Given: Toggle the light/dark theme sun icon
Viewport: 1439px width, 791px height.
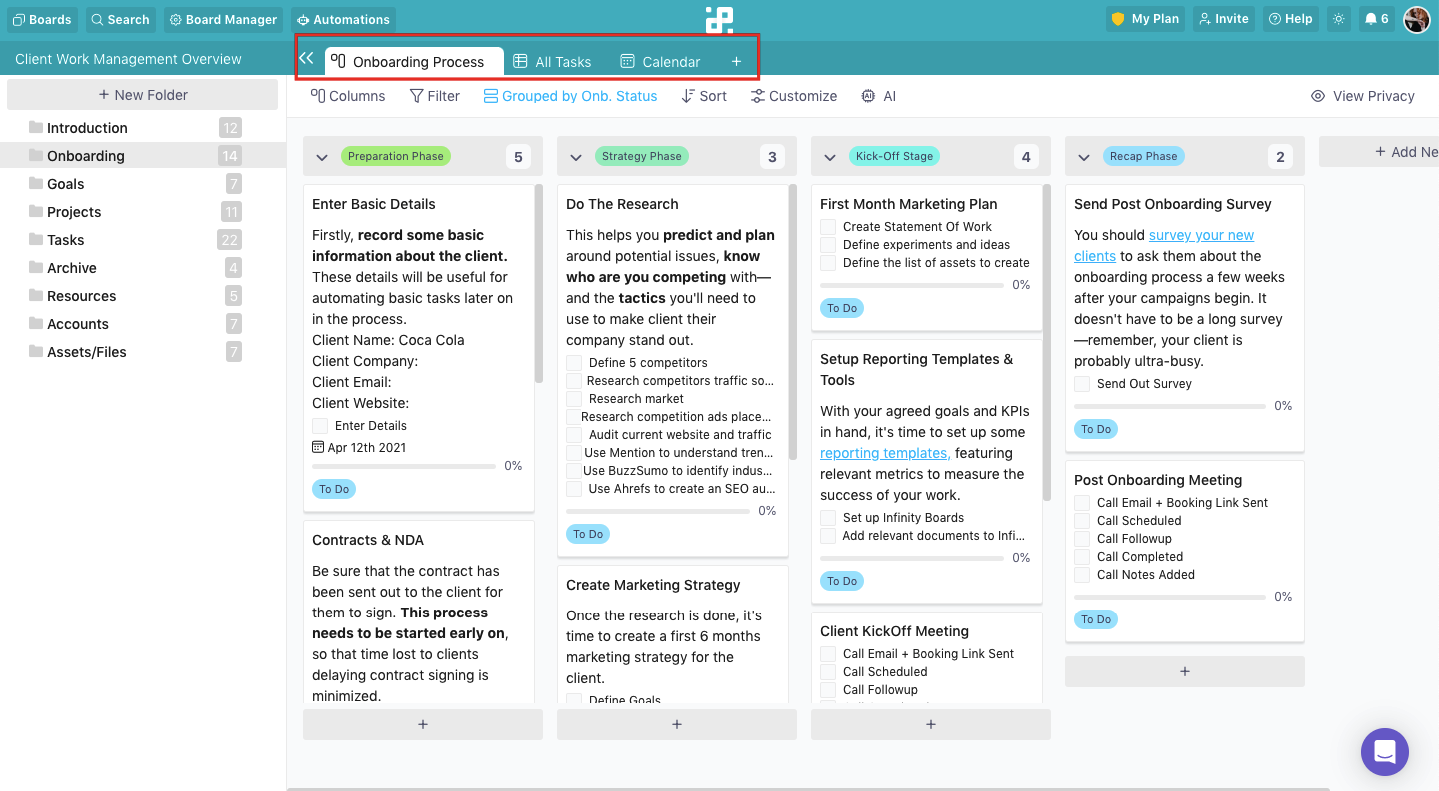Looking at the screenshot, I should pos(1338,19).
